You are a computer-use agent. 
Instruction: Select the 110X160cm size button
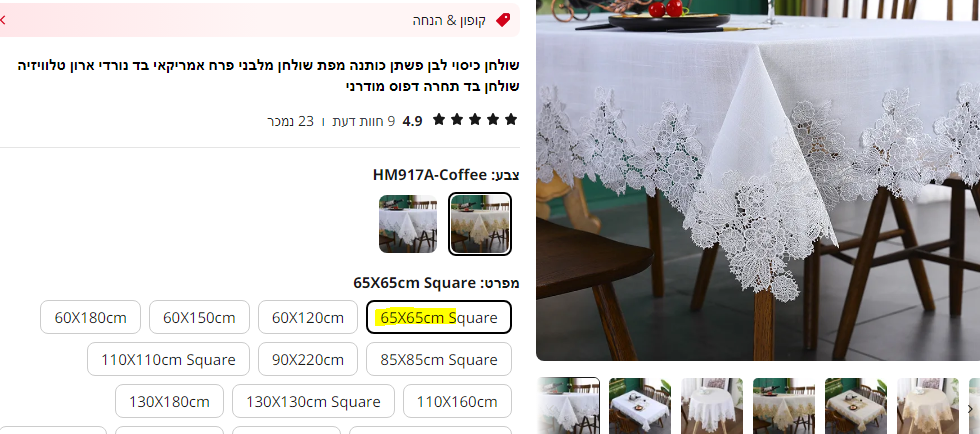pos(458,401)
